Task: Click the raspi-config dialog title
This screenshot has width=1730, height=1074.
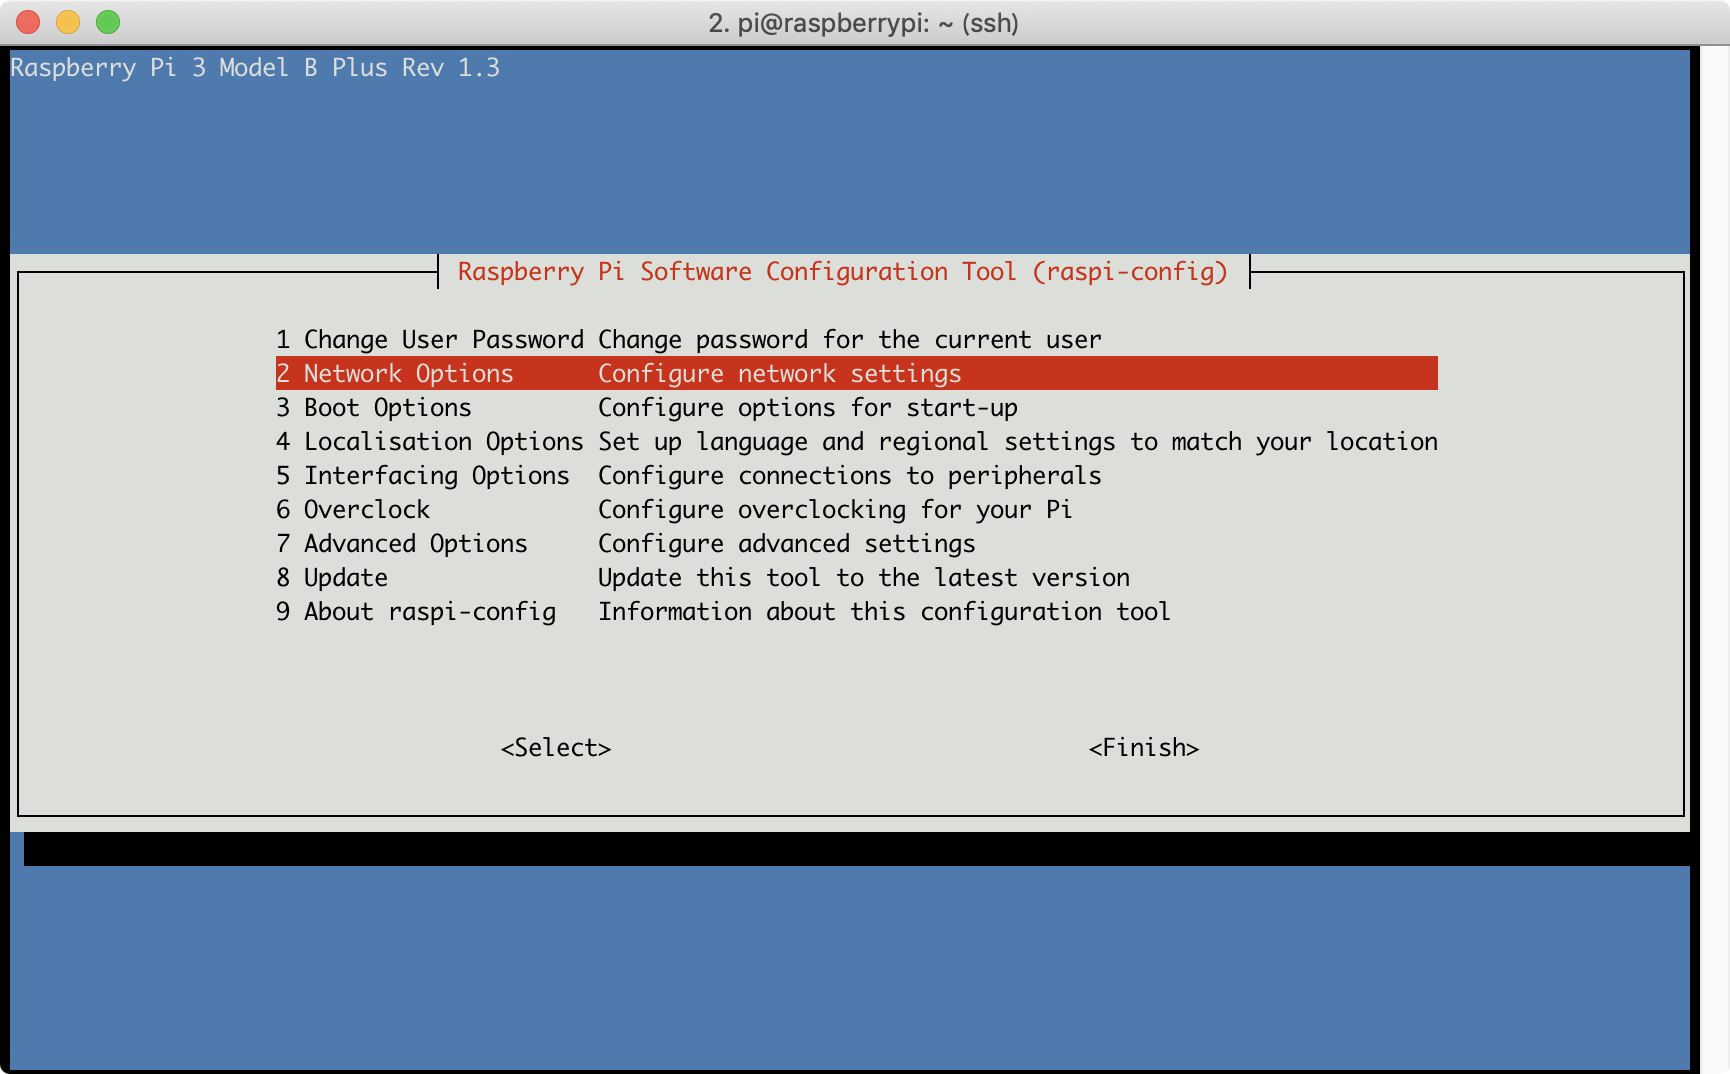Action: tap(843, 272)
